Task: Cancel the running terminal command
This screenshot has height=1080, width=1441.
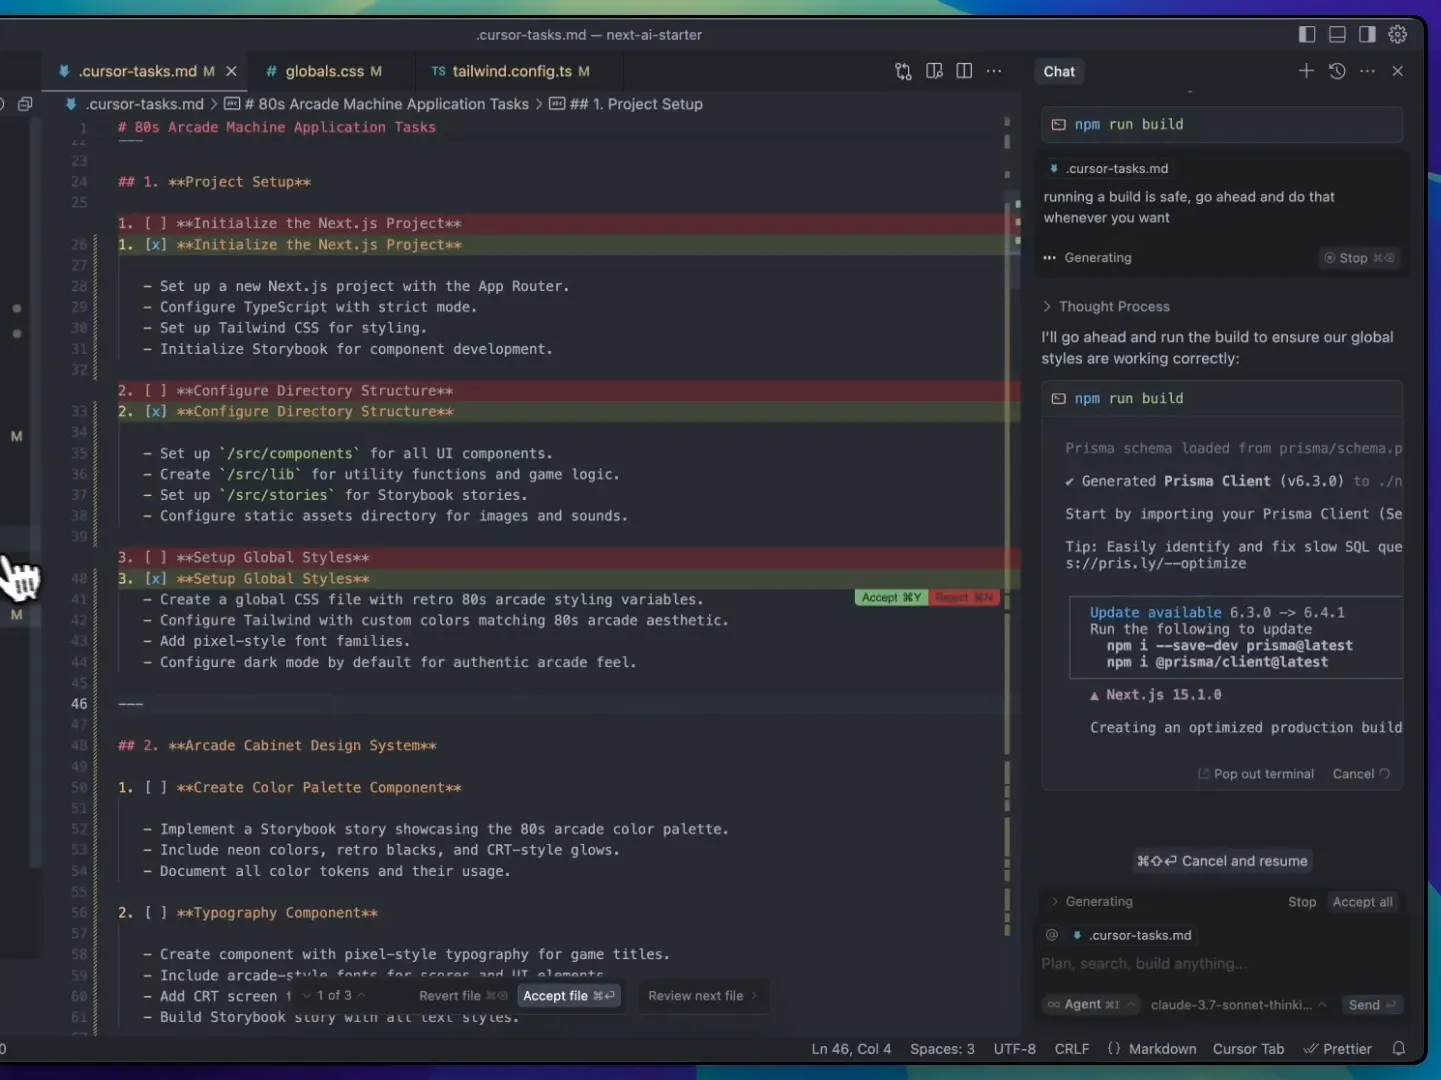Action: tap(1361, 774)
